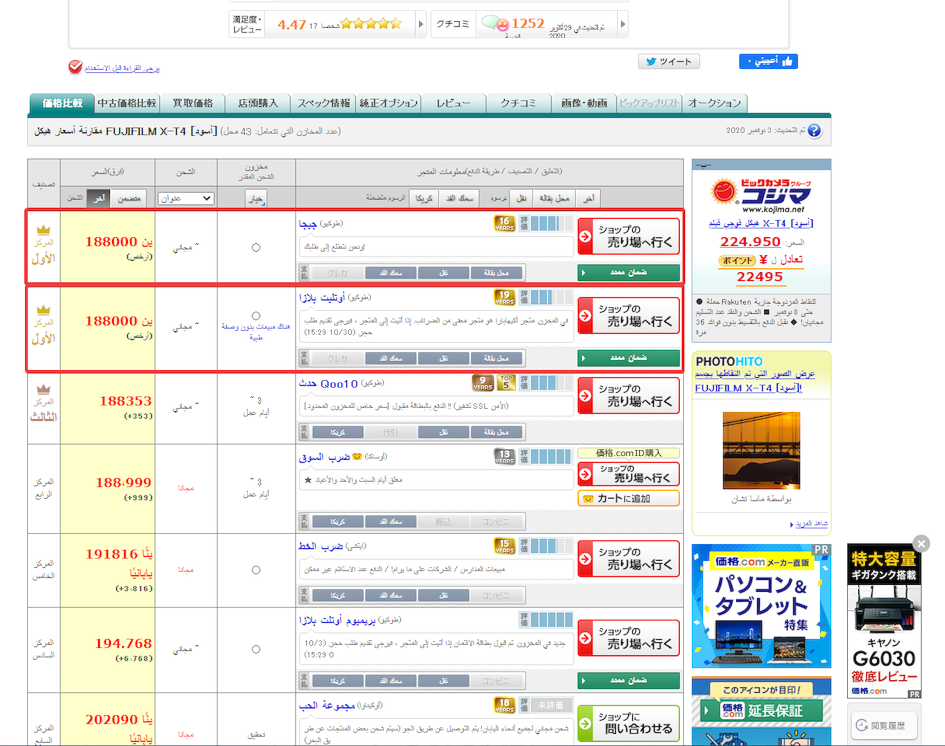Click the blue Facebook like button
945x746 pixels.
768,61
